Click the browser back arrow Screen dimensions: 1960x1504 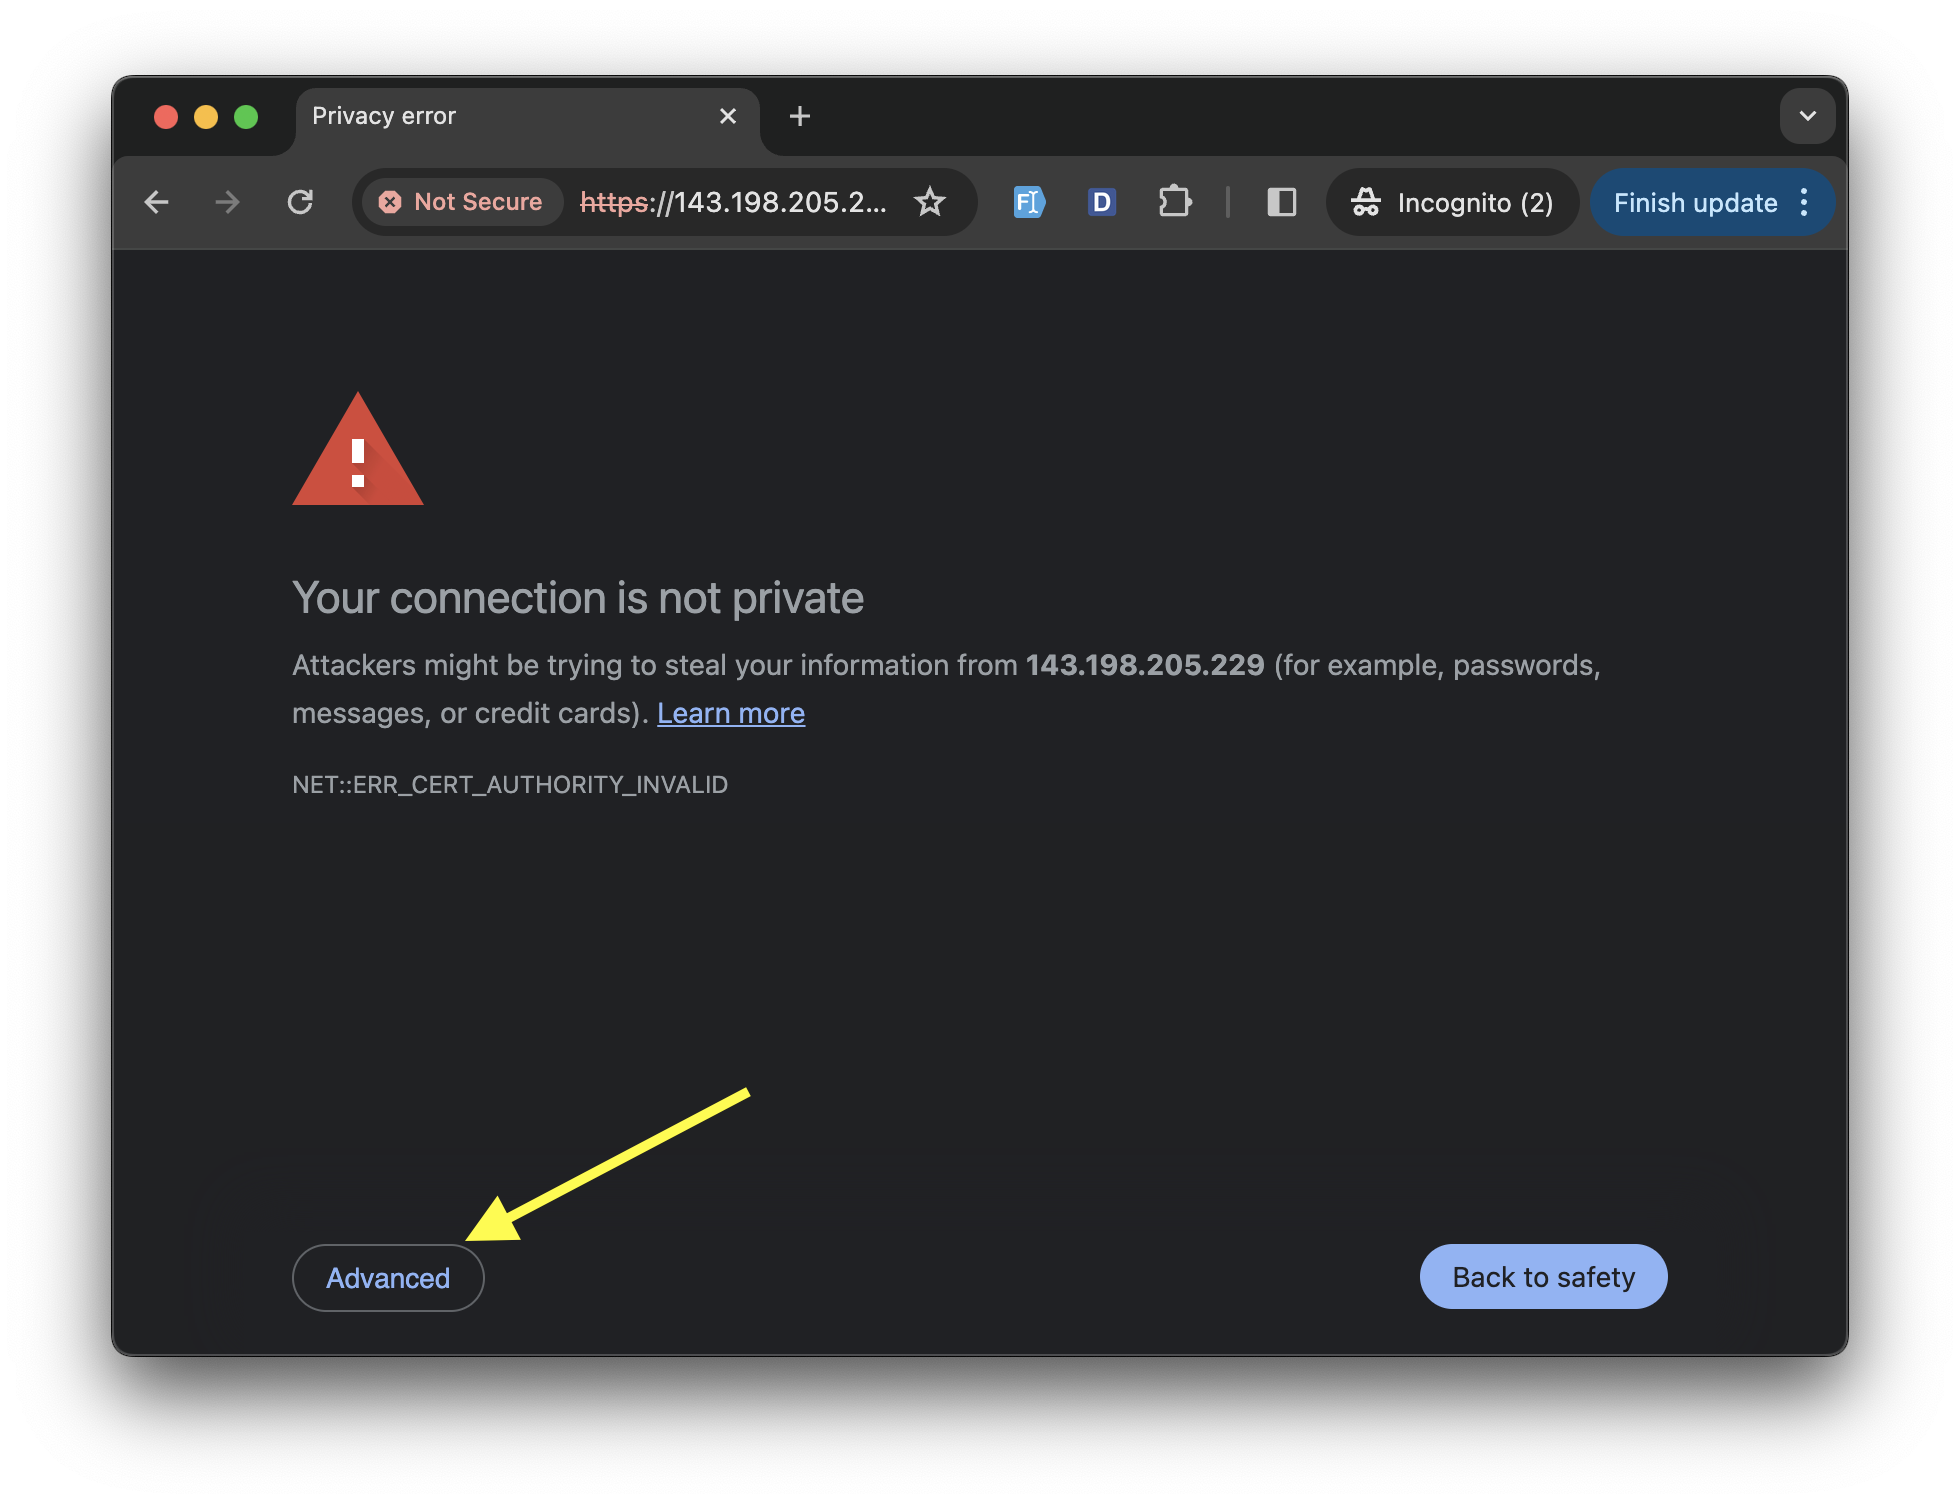[157, 203]
